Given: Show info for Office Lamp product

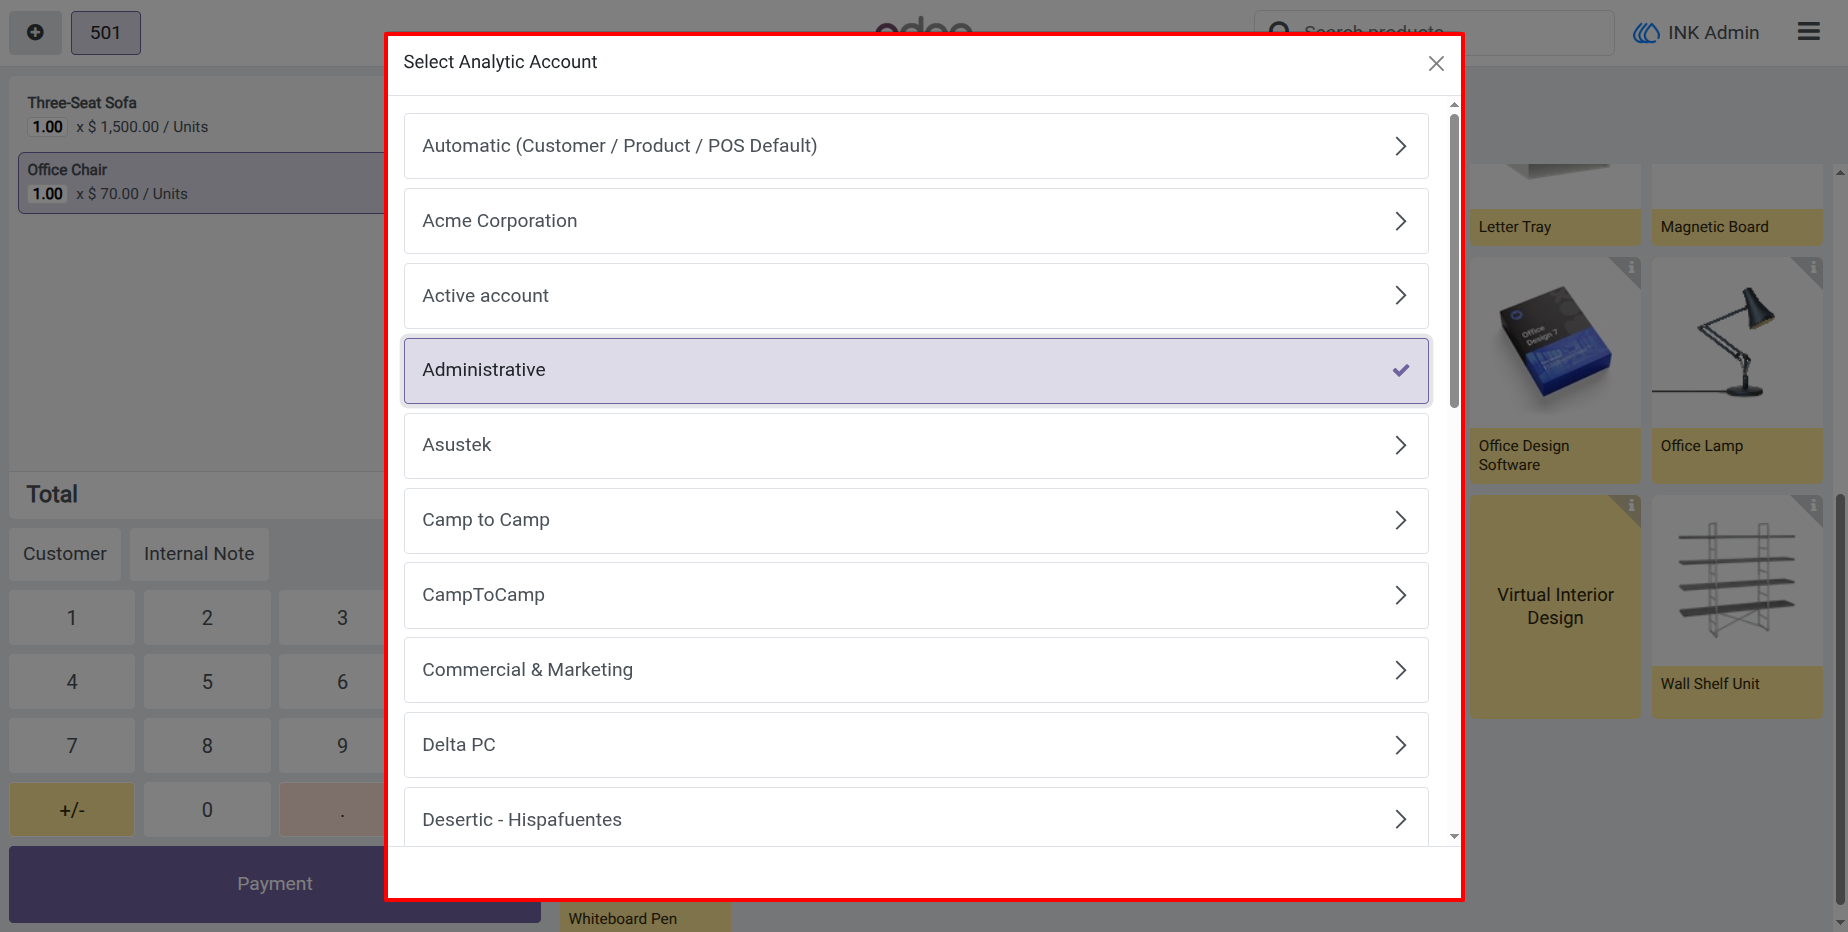Looking at the screenshot, I should point(1812,268).
